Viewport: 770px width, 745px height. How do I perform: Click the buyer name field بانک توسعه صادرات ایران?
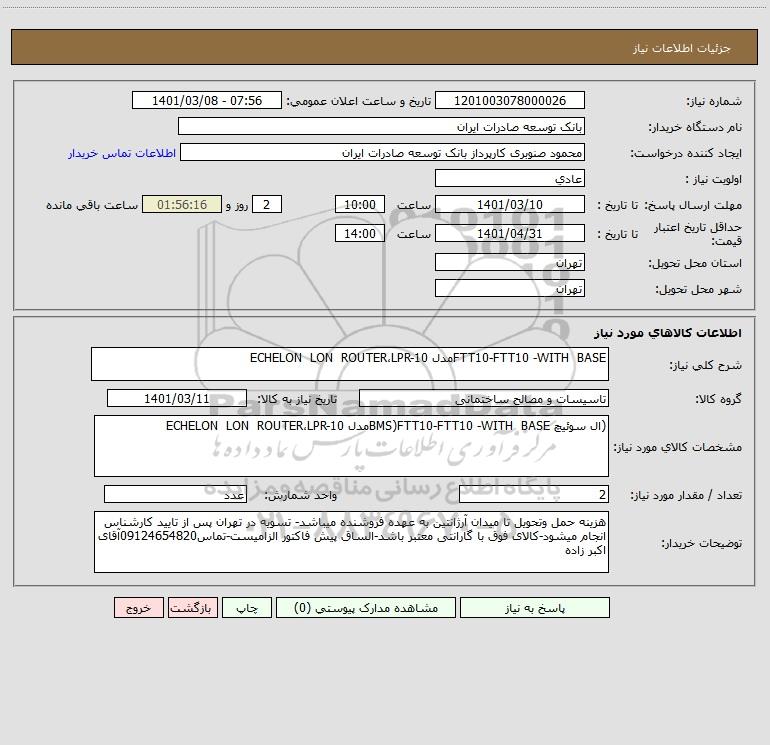click(x=381, y=127)
